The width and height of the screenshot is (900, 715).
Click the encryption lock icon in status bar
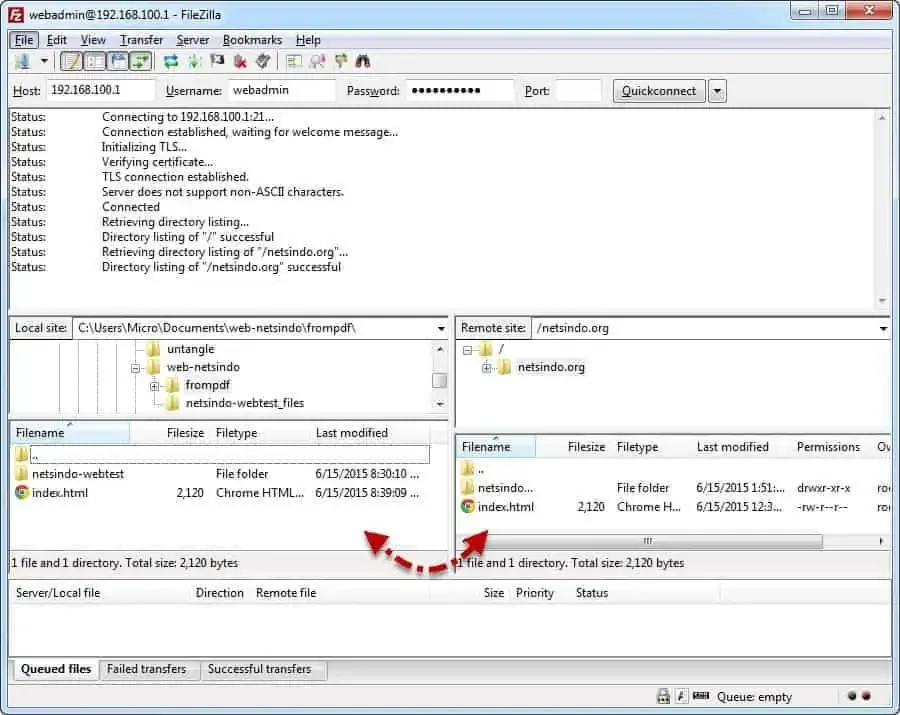click(663, 697)
